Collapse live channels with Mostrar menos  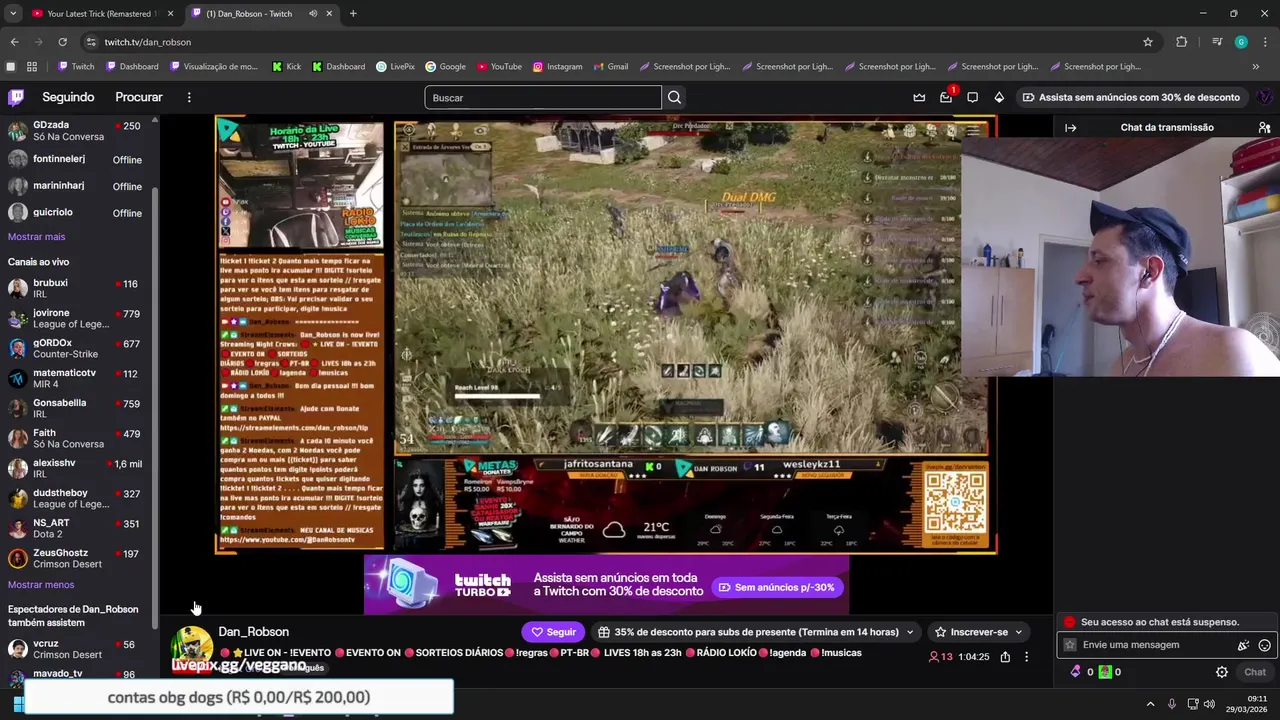point(41,585)
